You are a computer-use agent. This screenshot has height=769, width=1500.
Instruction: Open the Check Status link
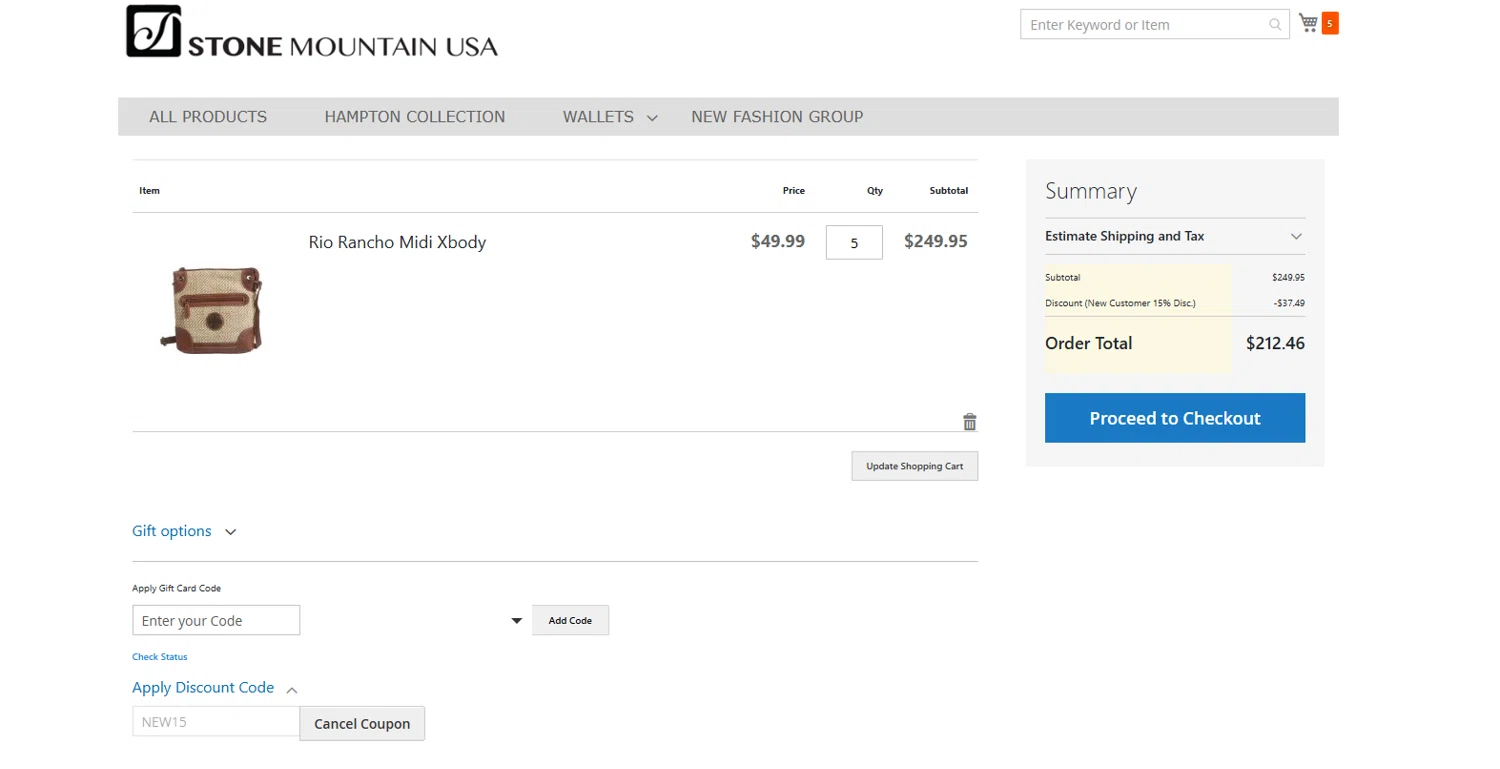[160, 657]
